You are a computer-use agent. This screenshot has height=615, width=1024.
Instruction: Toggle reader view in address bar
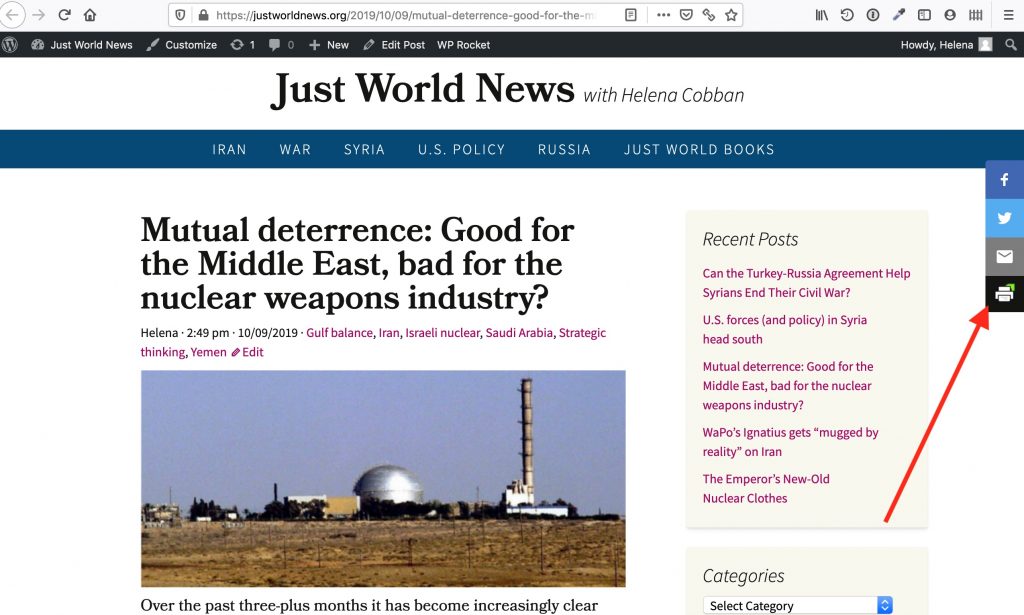(630, 15)
